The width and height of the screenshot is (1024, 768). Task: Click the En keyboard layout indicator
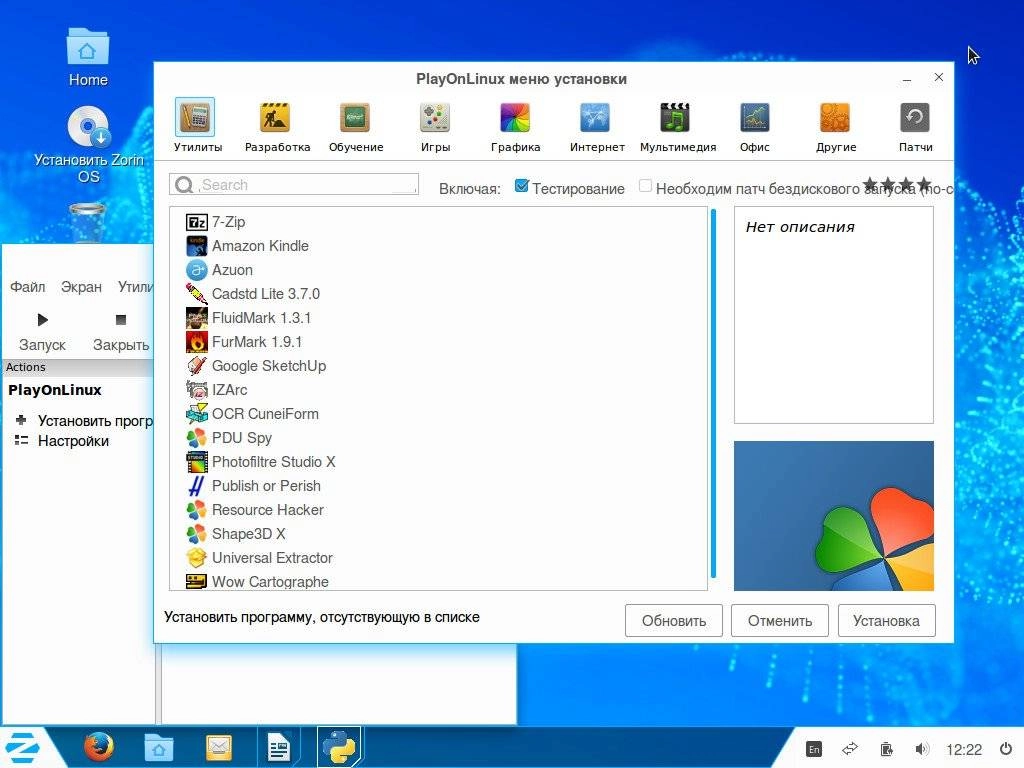(x=814, y=749)
